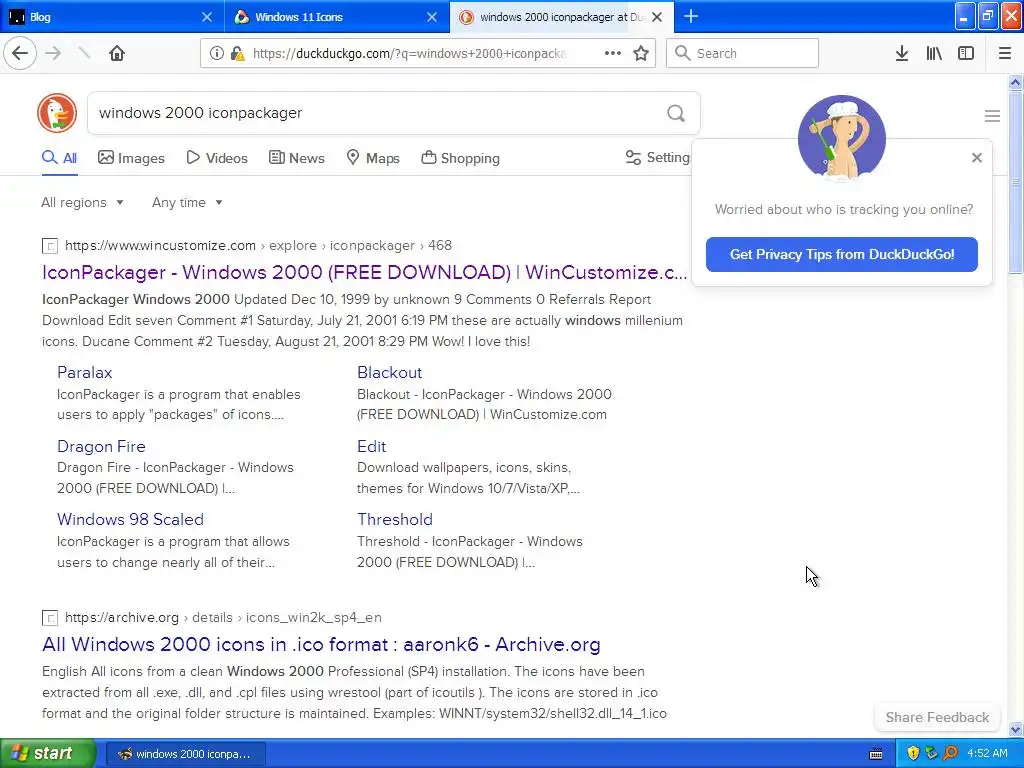
Task: Close the privacy tips popup
Action: [x=976, y=157]
